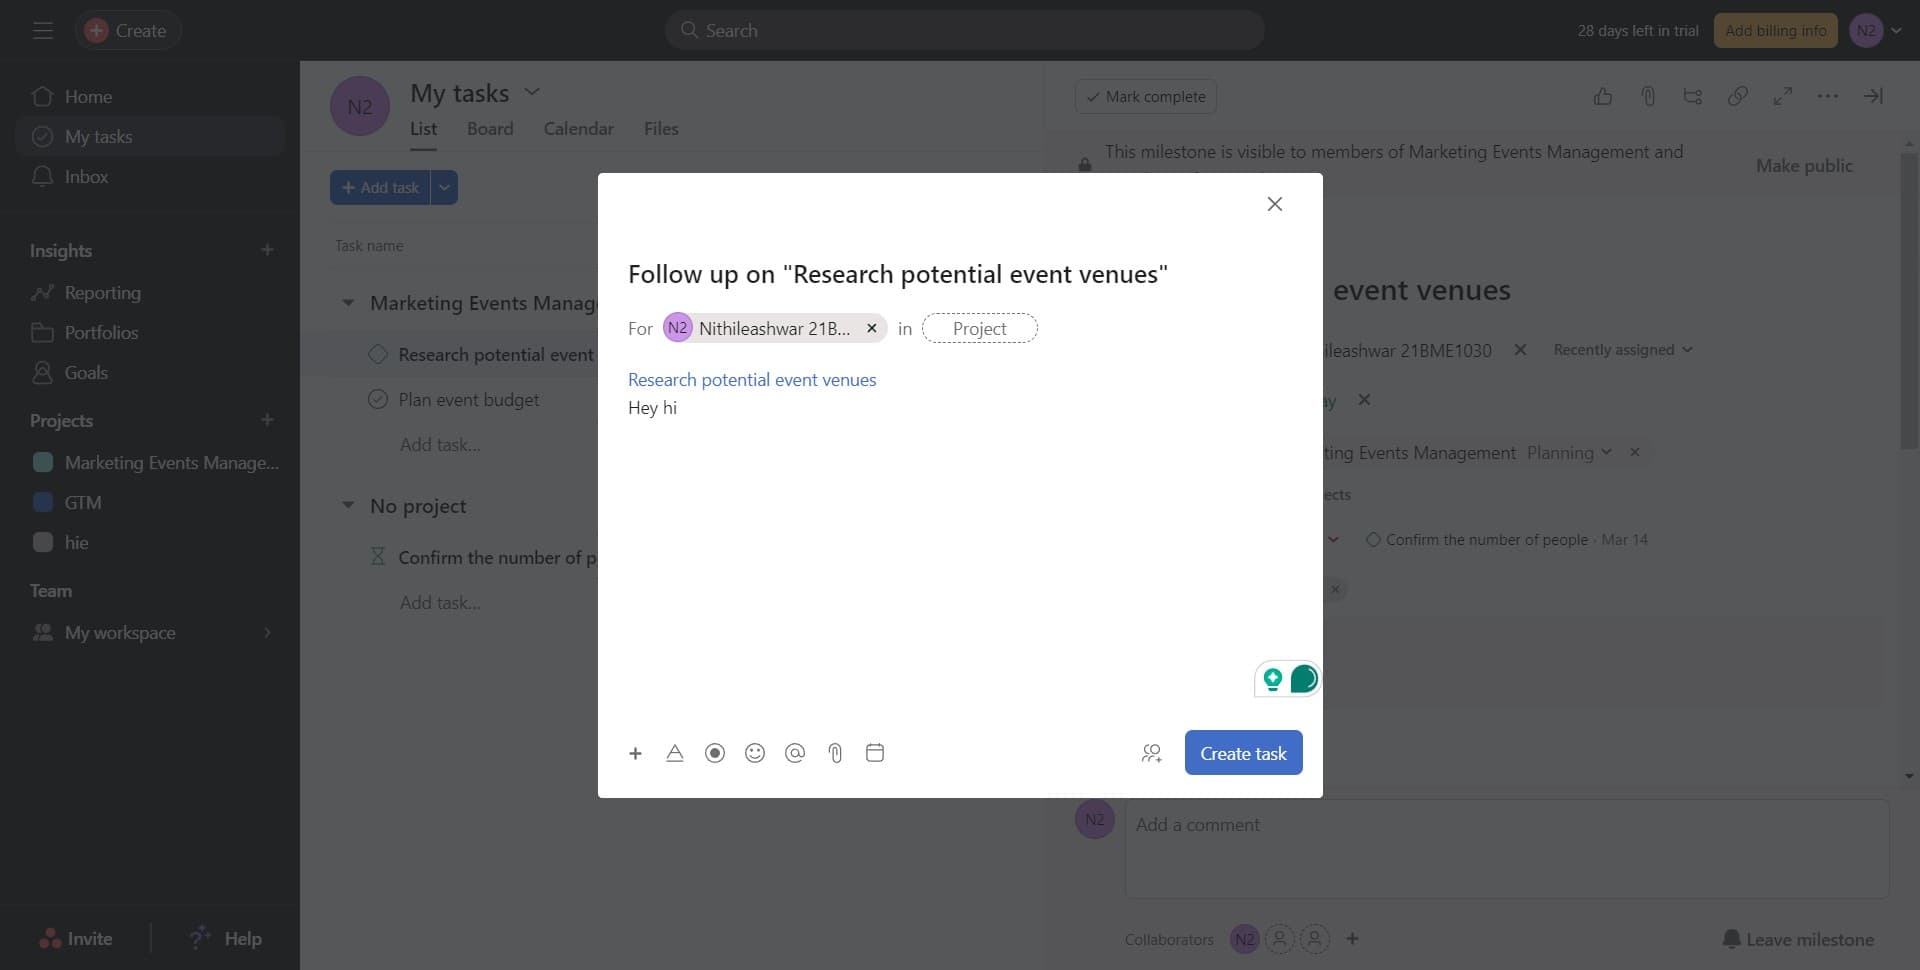1920x970 pixels.
Task: Open the Recently assigned sort dropdown
Action: (x=1620, y=349)
